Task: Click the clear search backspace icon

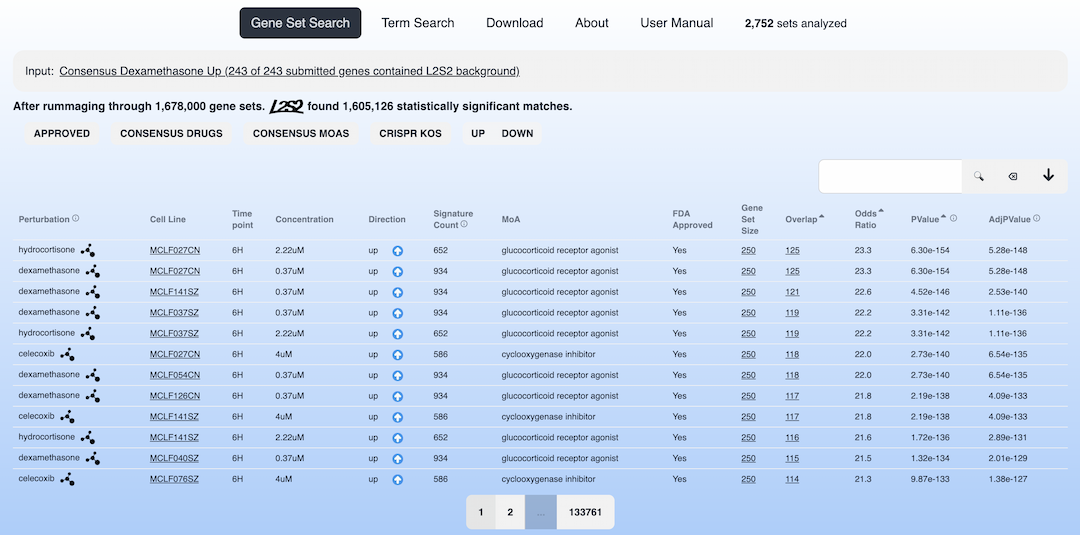Action: click(1013, 176)
